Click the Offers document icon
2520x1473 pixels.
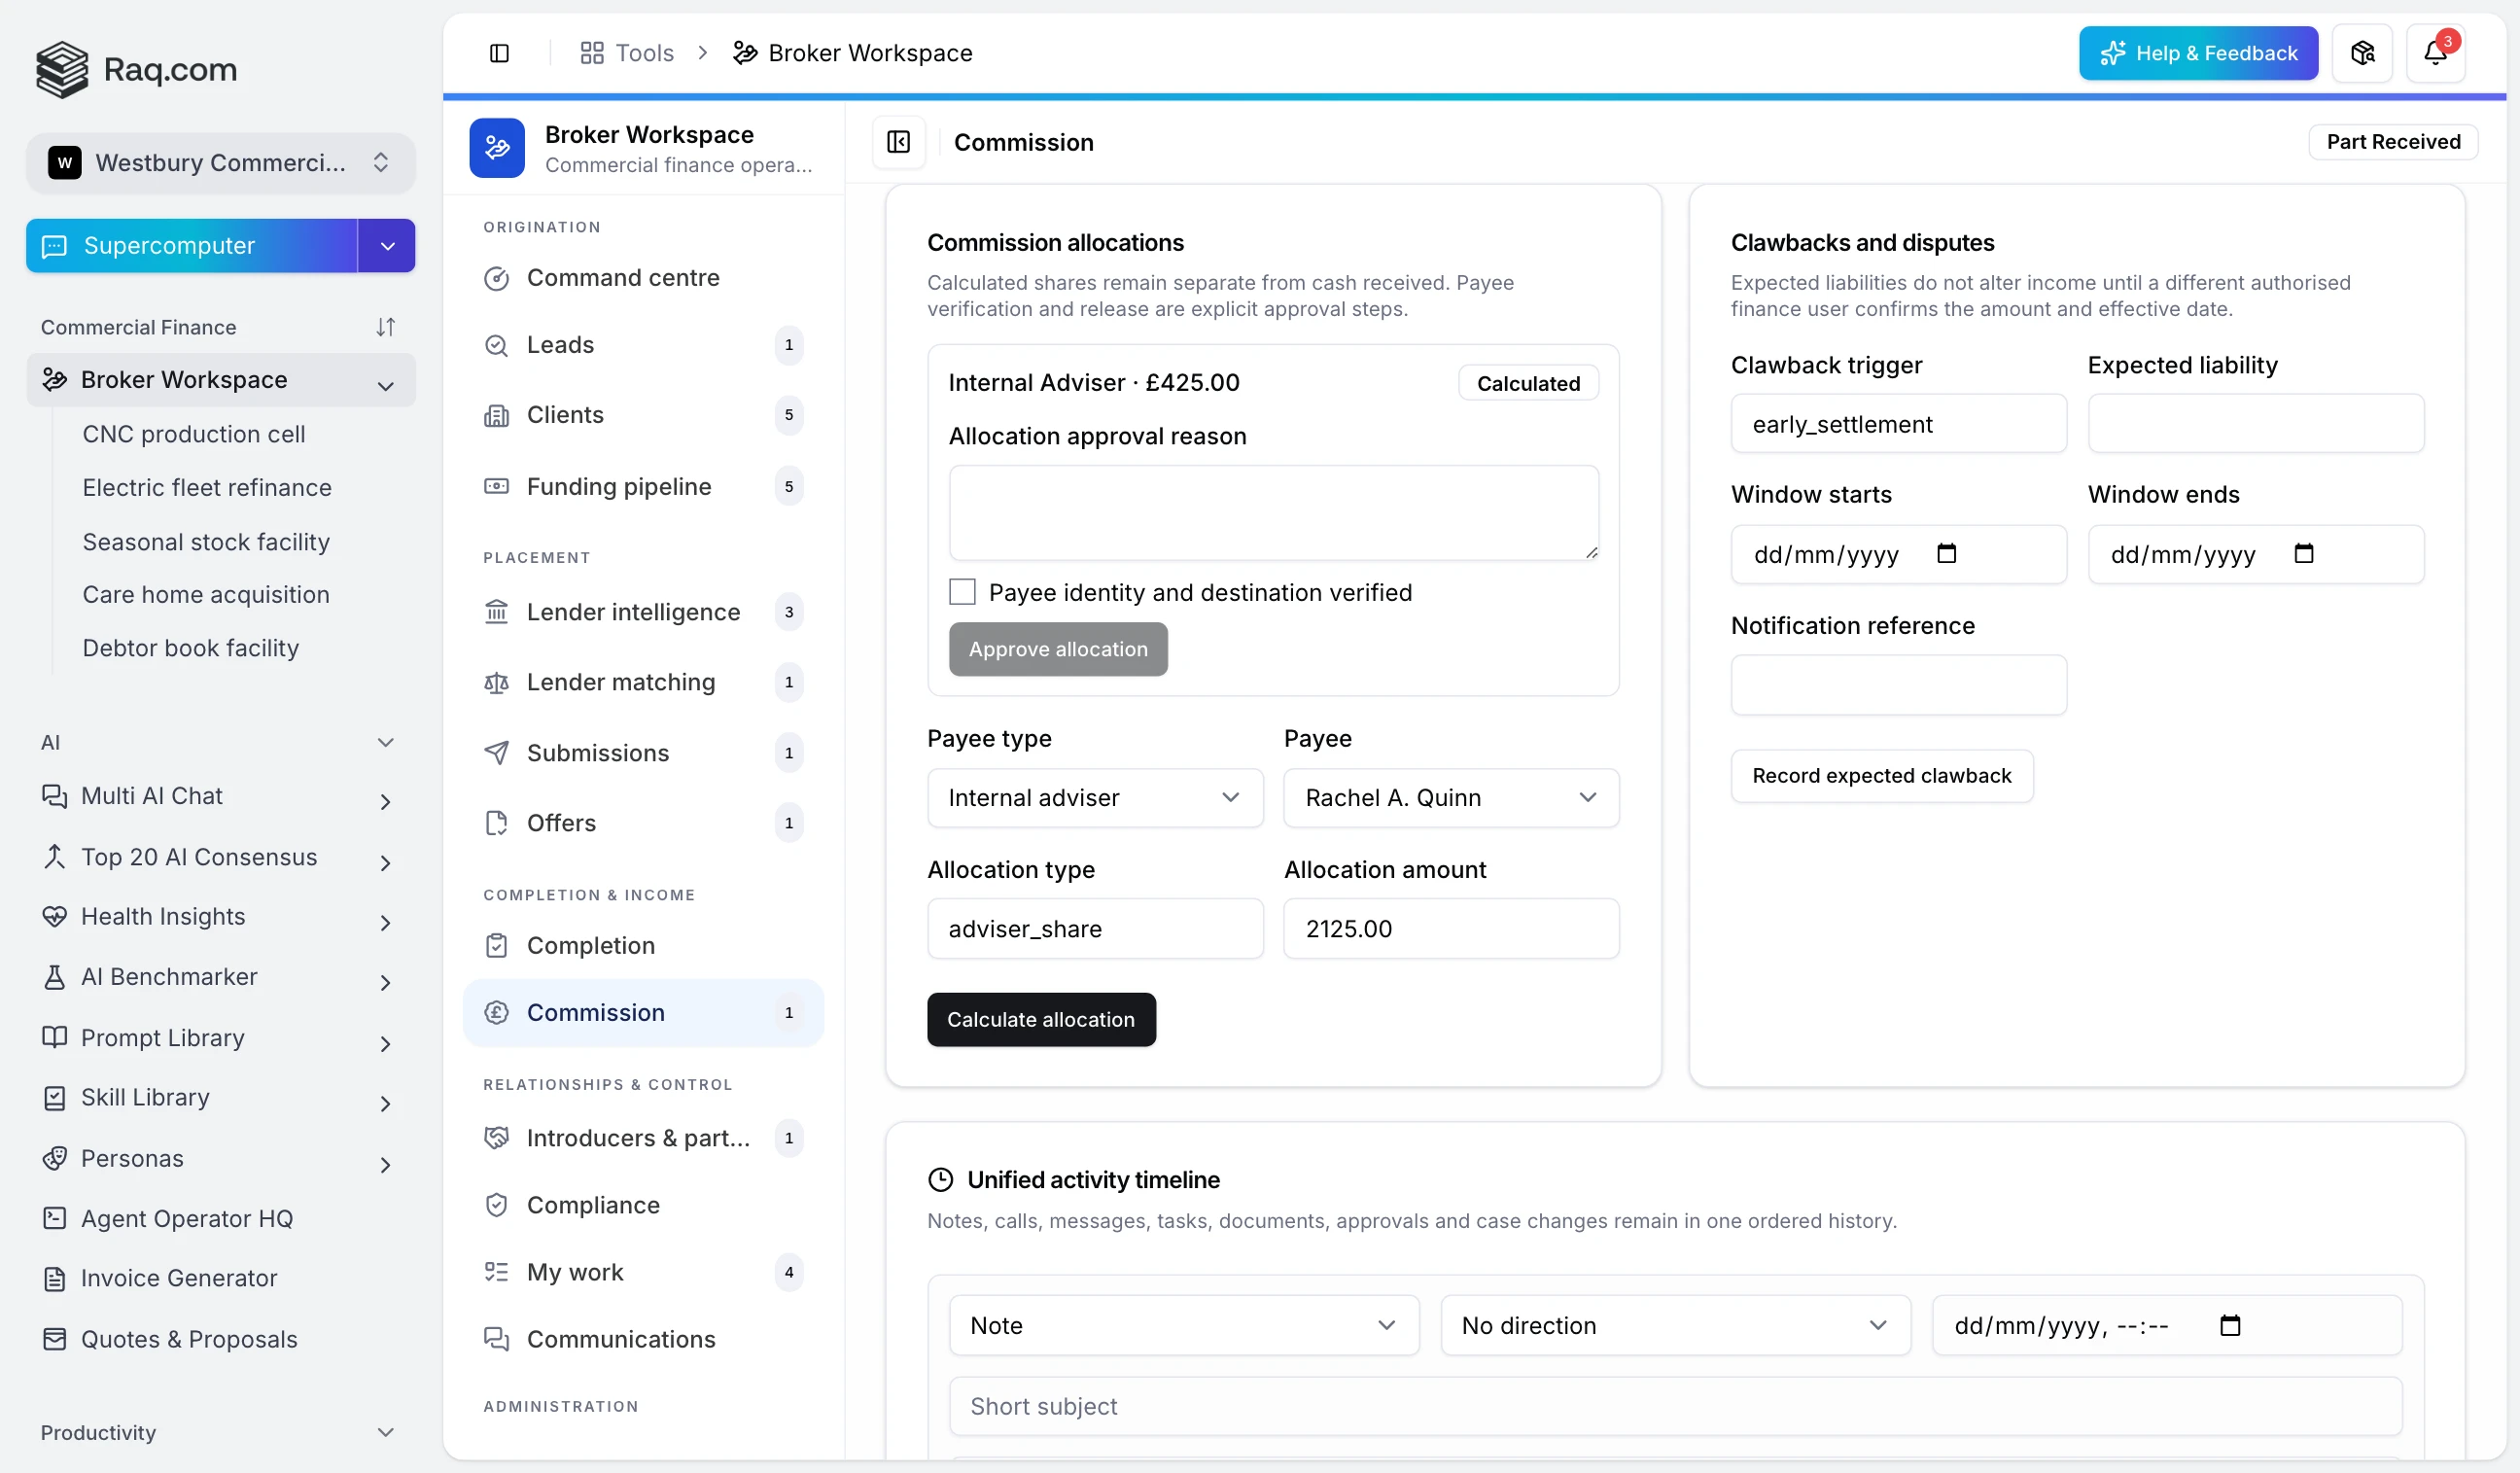[x=496, y=823]
